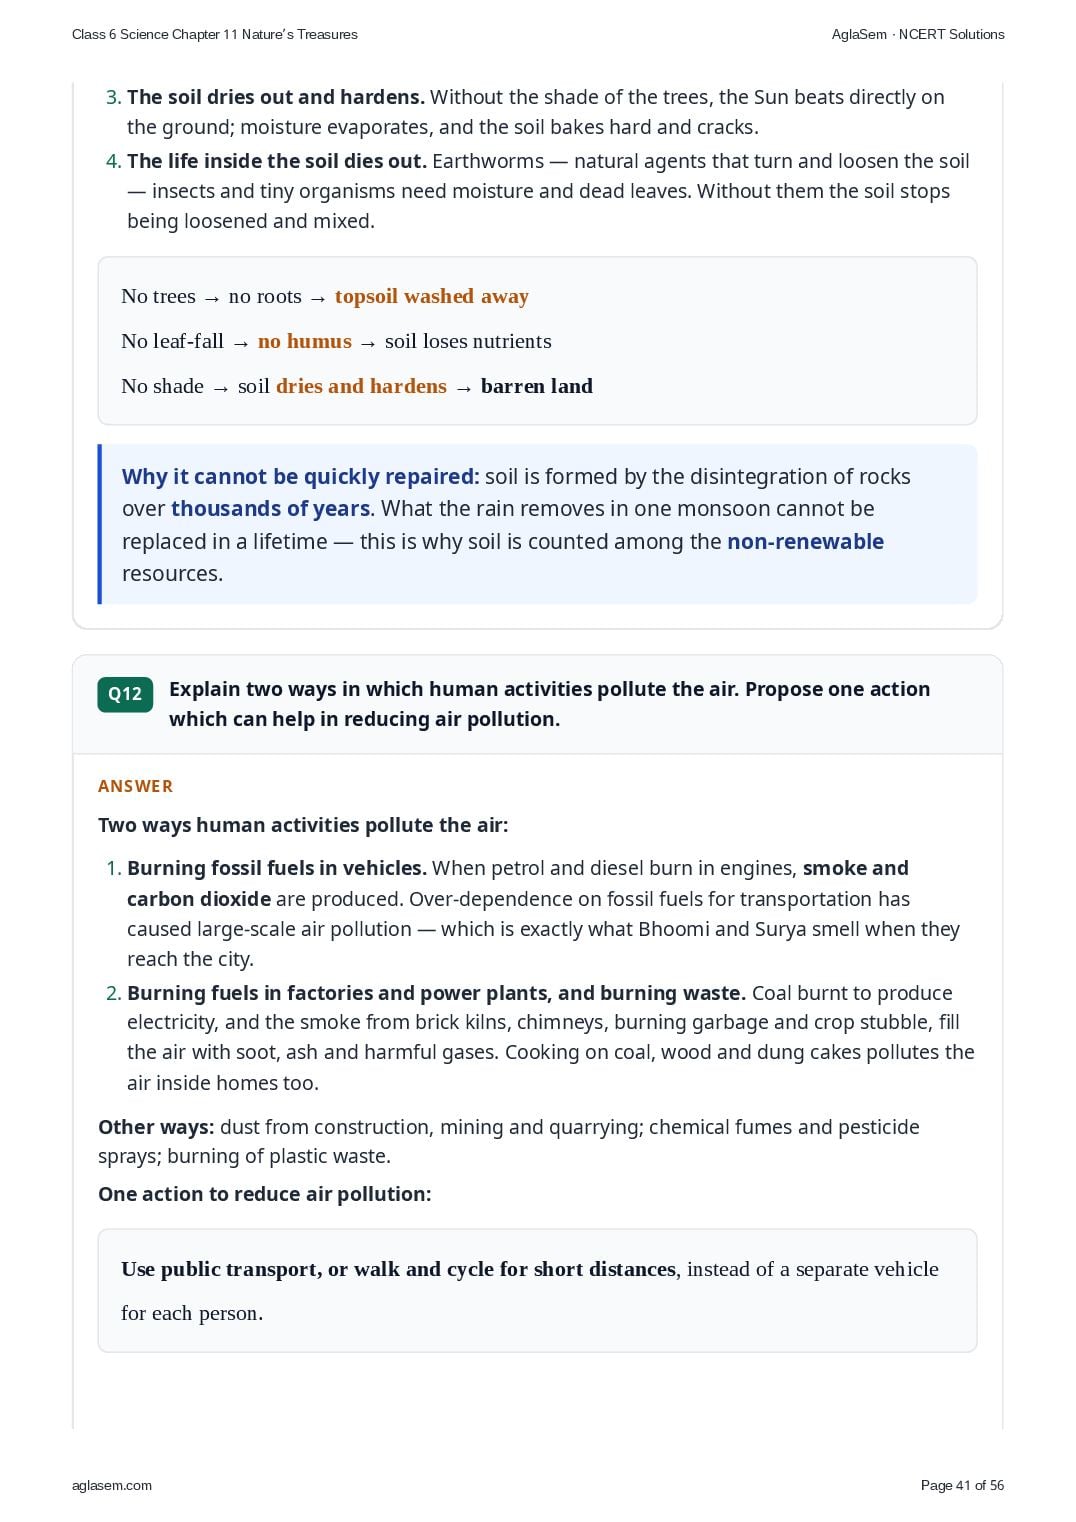This screenshot has width=1076, height=1522.
Task: Click the 'Other ways:' bold label
Action: pos(156,1127)
